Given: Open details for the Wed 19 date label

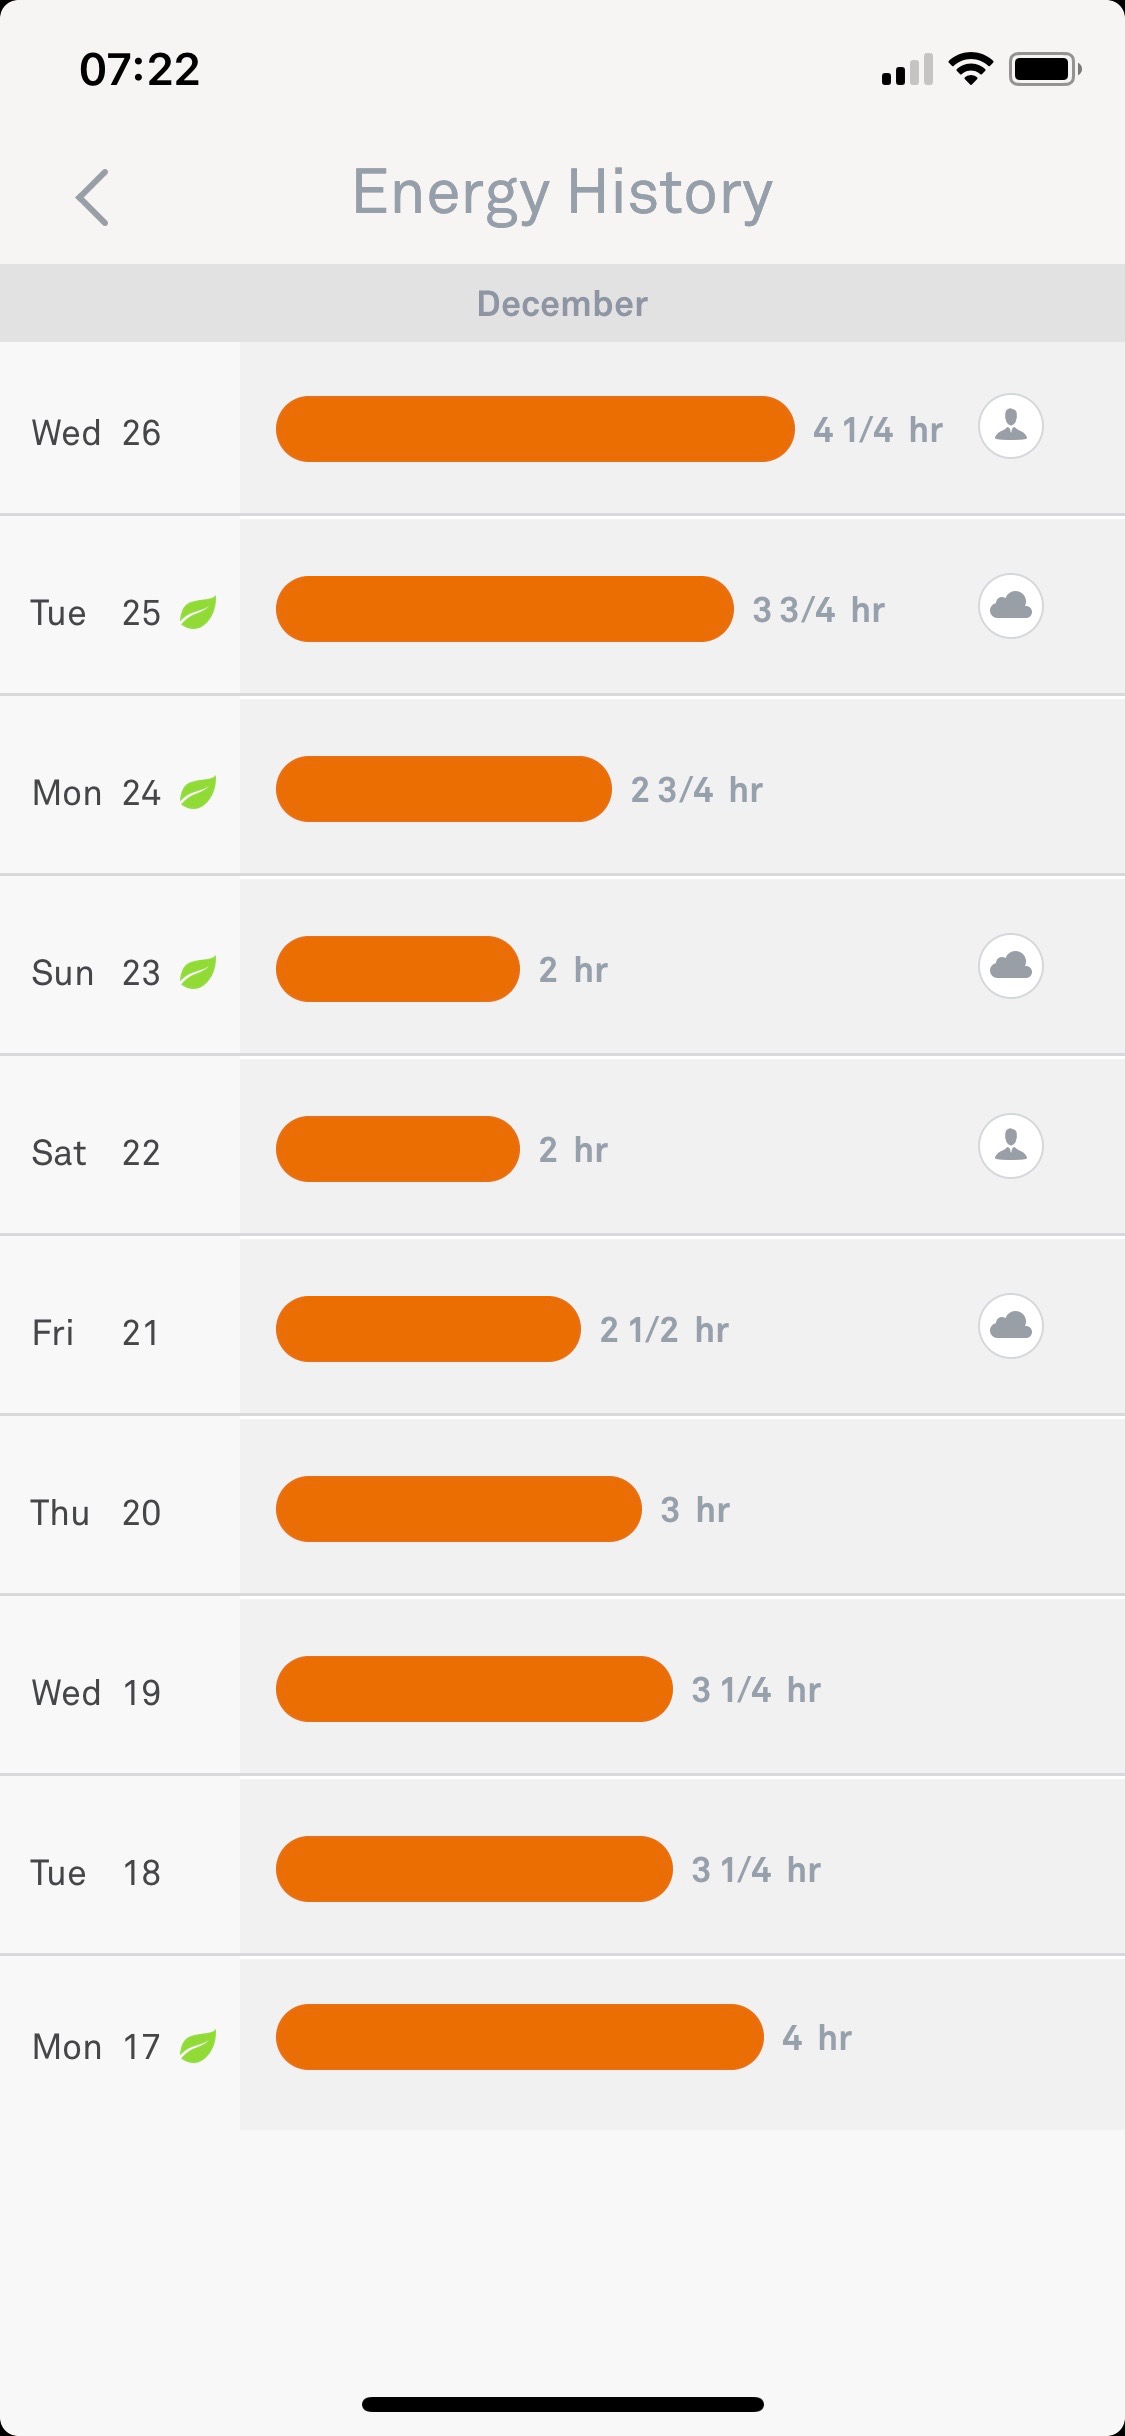Looking at the screenshot, I should [x=96, y=1692].
